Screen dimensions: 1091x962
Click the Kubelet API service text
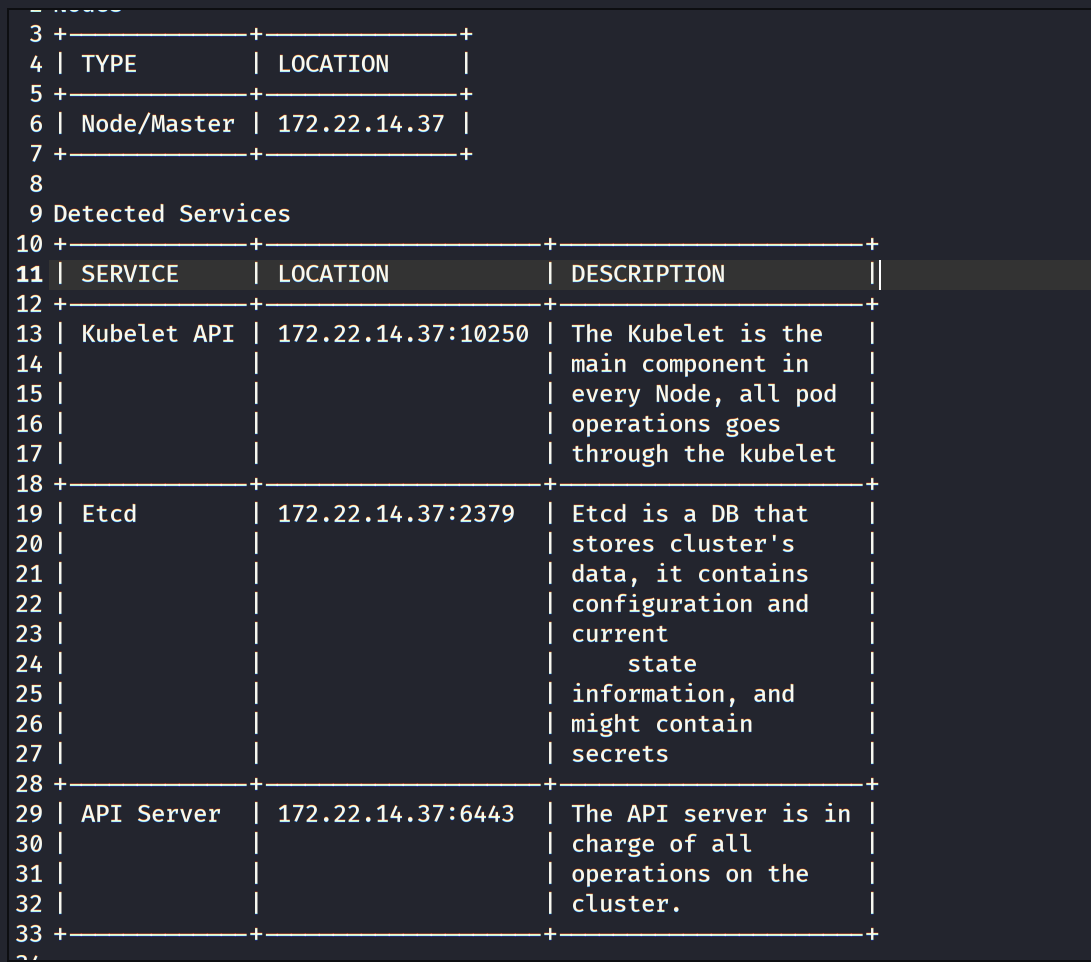pos(157,334)
